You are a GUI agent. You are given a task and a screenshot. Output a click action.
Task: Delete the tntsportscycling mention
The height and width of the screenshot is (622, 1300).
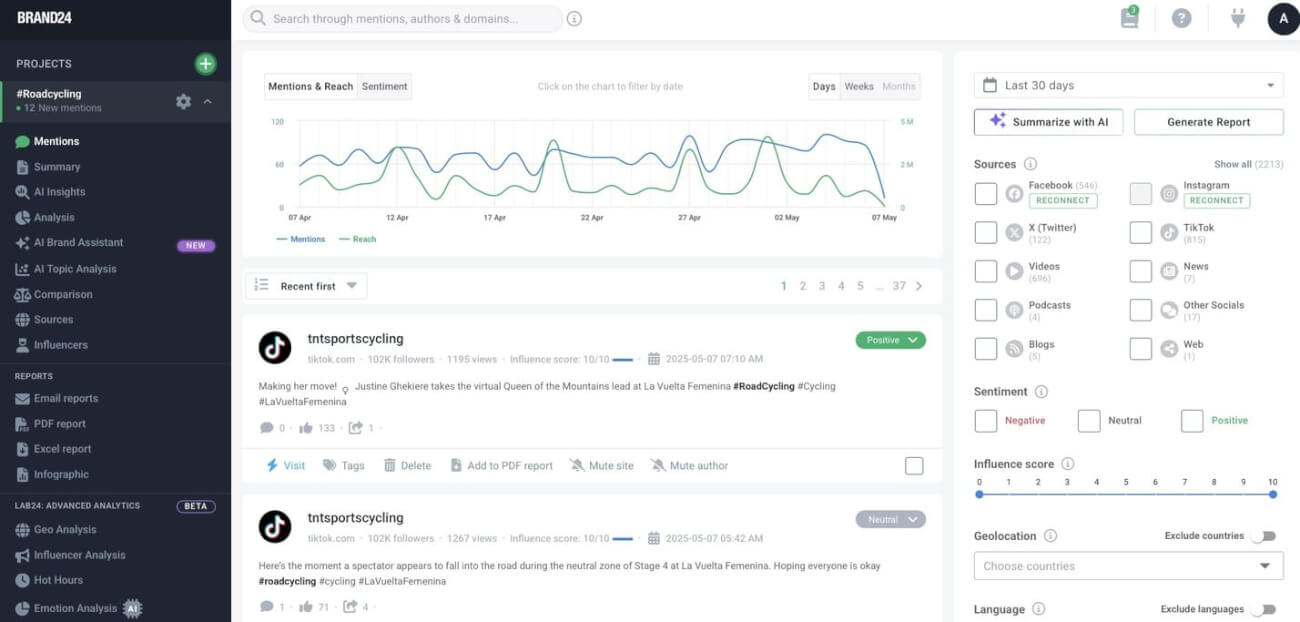tap(407, 465)
